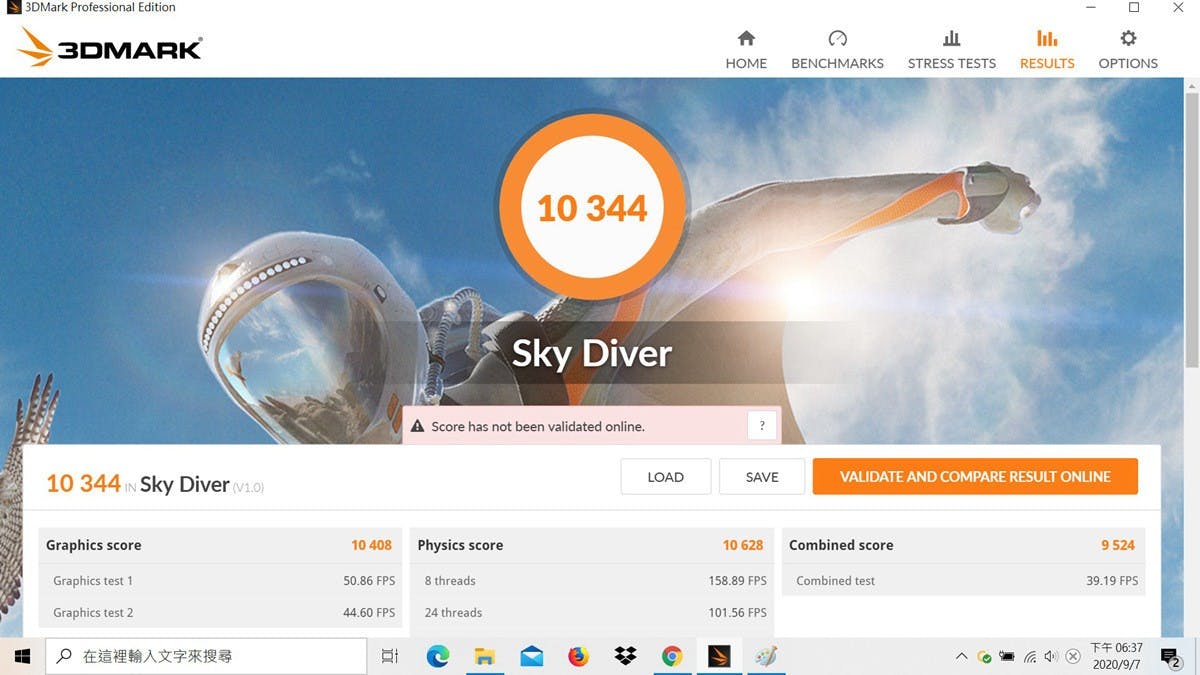Screen dimensions: 1200x675
Task: Open Google Chrome from taskbar
Action: pyautogui.click(x=672, y=656)
